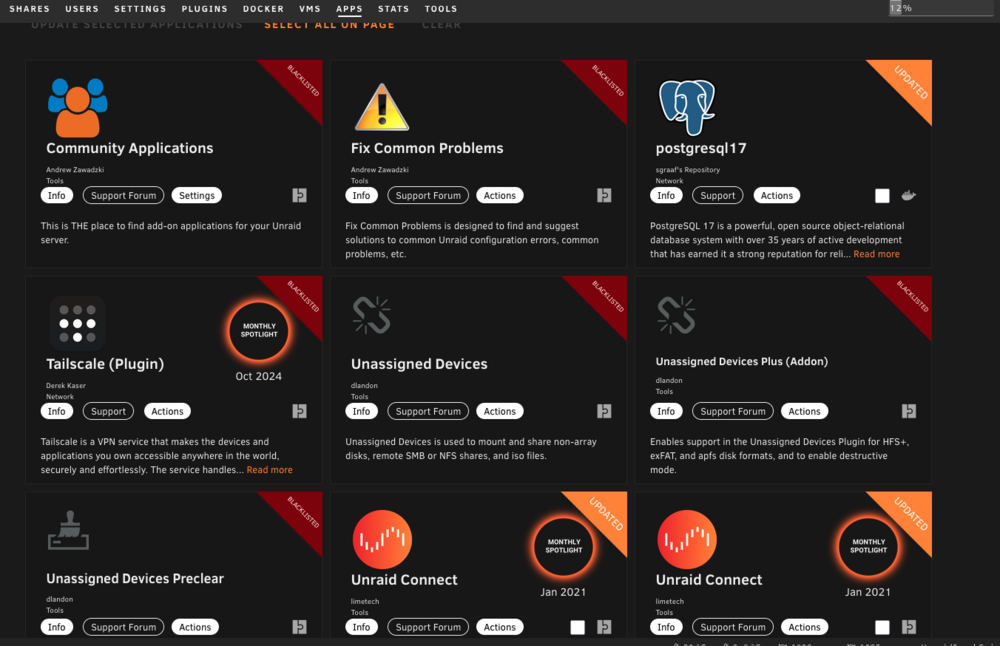
Task: Click the 'Derek Kaser' author text
Action: (x=66, y=385)
